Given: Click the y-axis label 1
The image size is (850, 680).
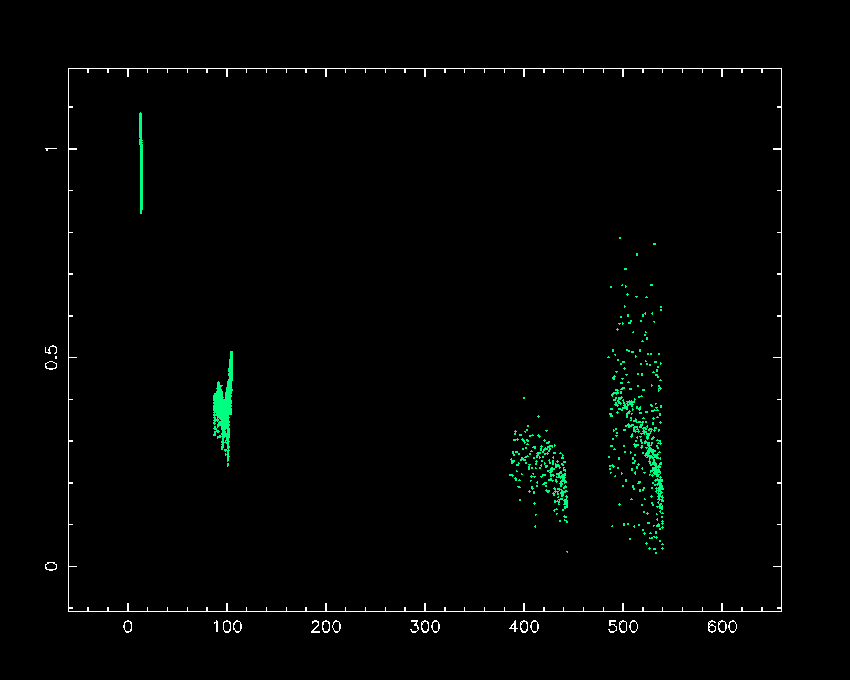Looking at the screenshot, I should click(x=51, y=149).
